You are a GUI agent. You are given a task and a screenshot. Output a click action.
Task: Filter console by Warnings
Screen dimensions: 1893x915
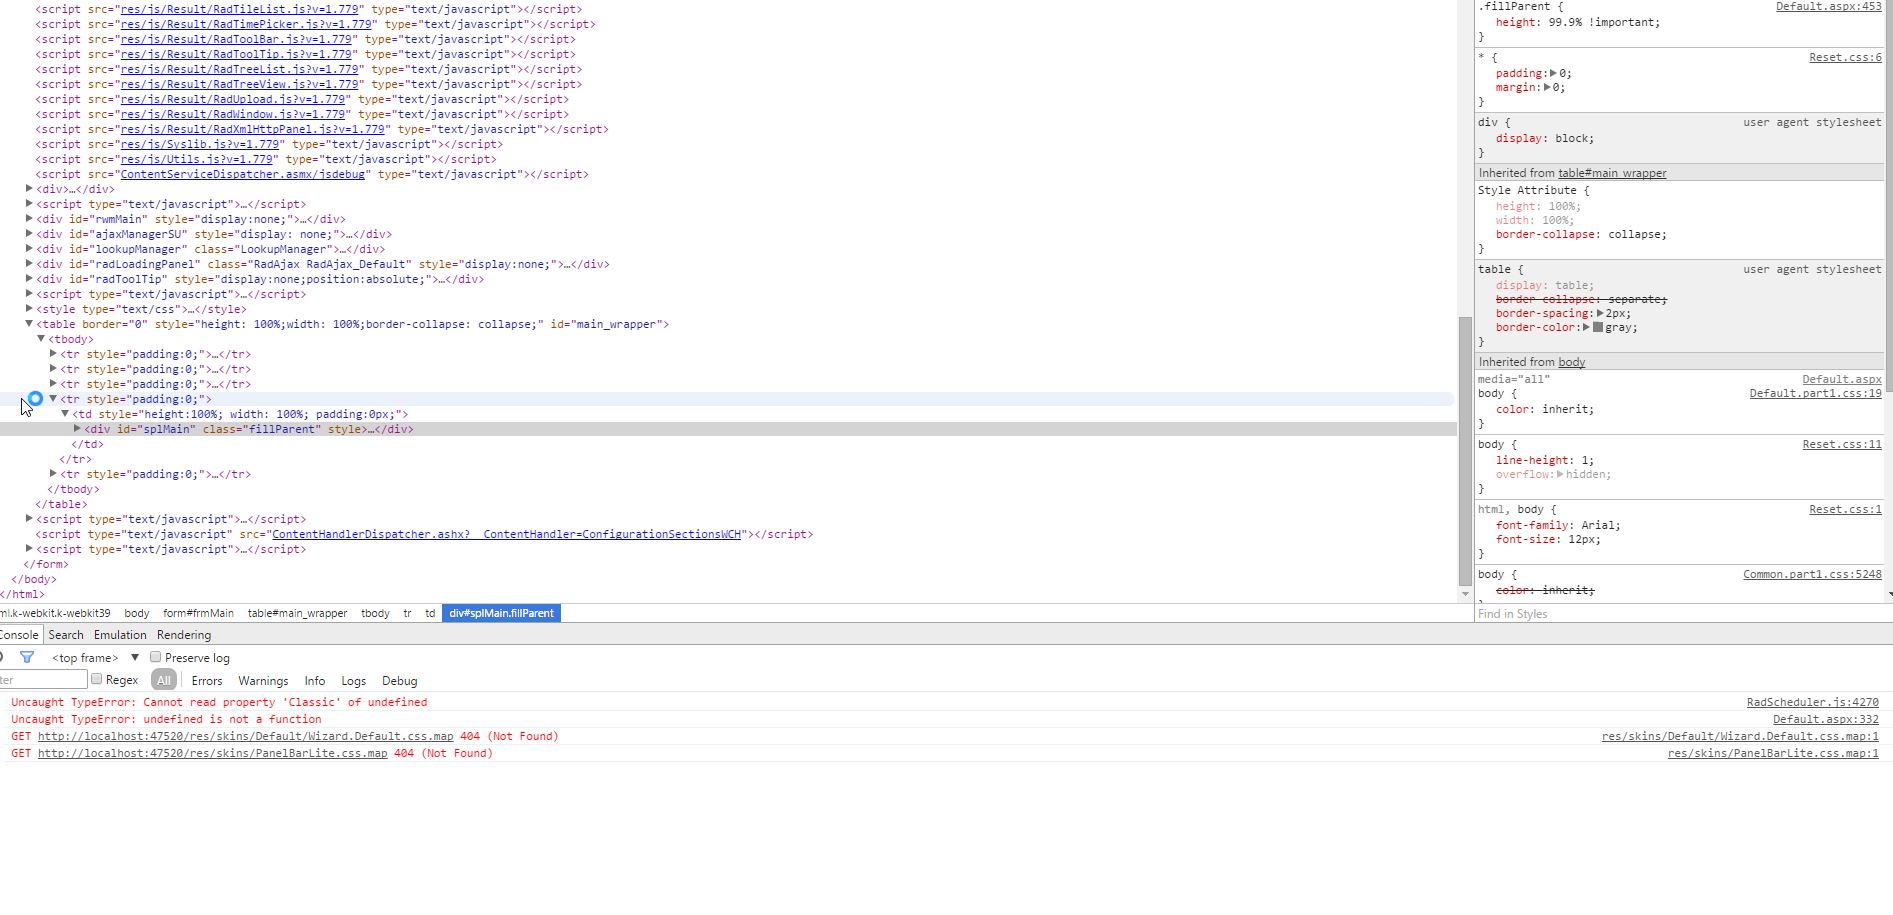click(263, 681)
